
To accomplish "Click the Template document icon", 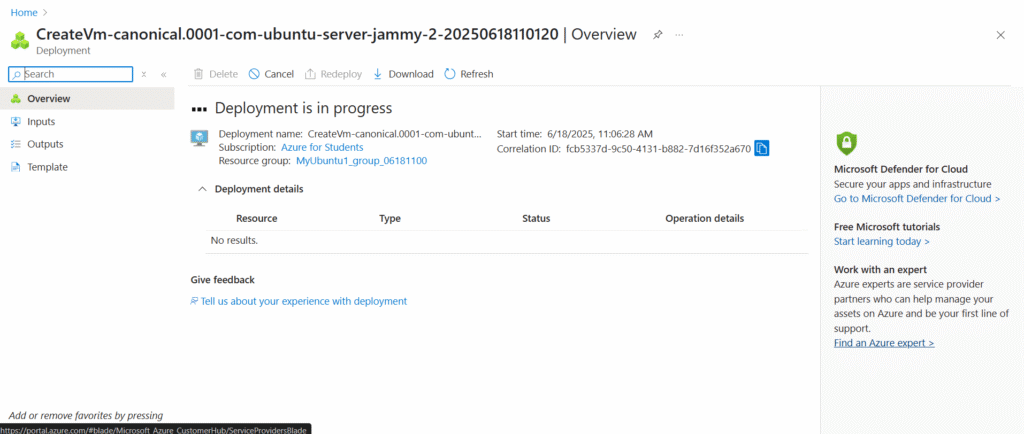I will point(16,167).
